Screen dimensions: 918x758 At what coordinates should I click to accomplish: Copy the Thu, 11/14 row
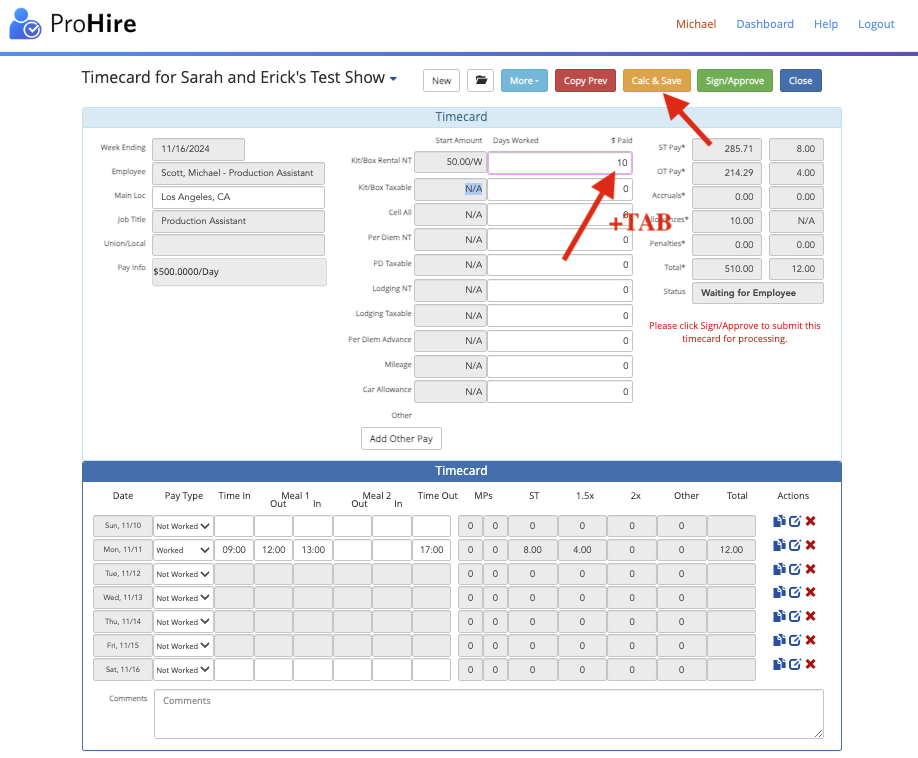[x=779, y=616]
